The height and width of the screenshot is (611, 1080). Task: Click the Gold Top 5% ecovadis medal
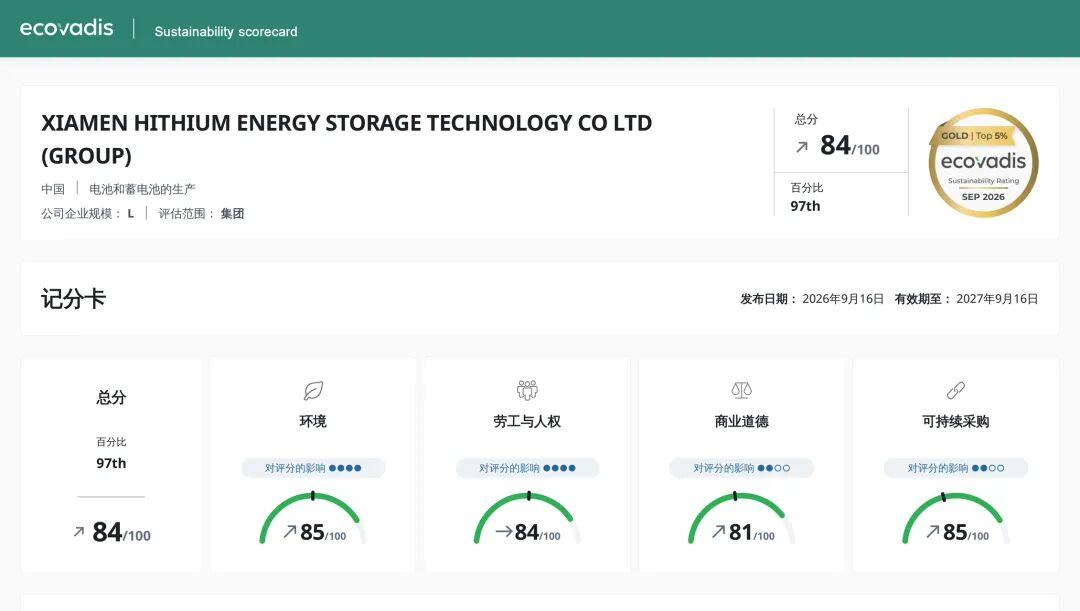pos(984,163)
